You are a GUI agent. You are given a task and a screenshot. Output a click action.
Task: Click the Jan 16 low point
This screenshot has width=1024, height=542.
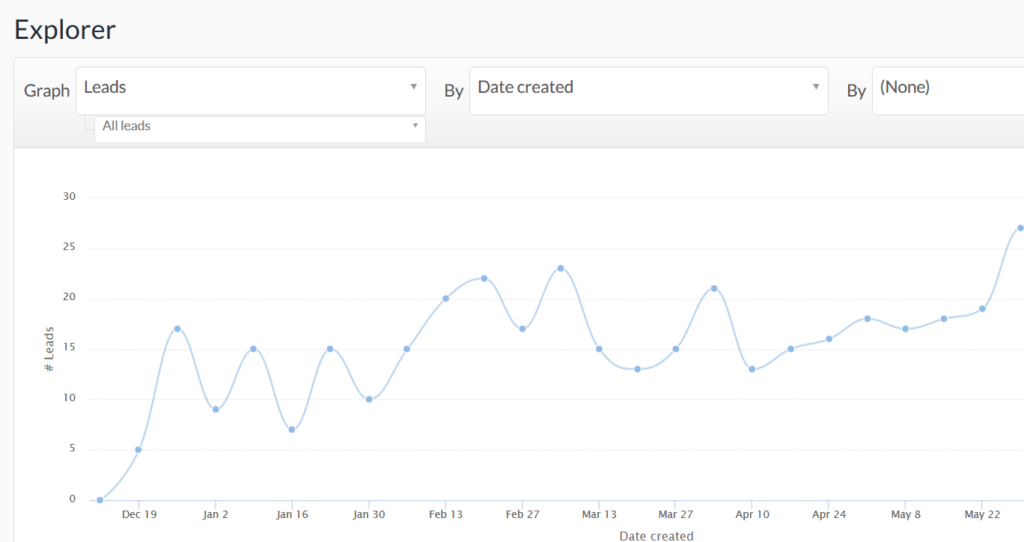click(x=292, y=429)
